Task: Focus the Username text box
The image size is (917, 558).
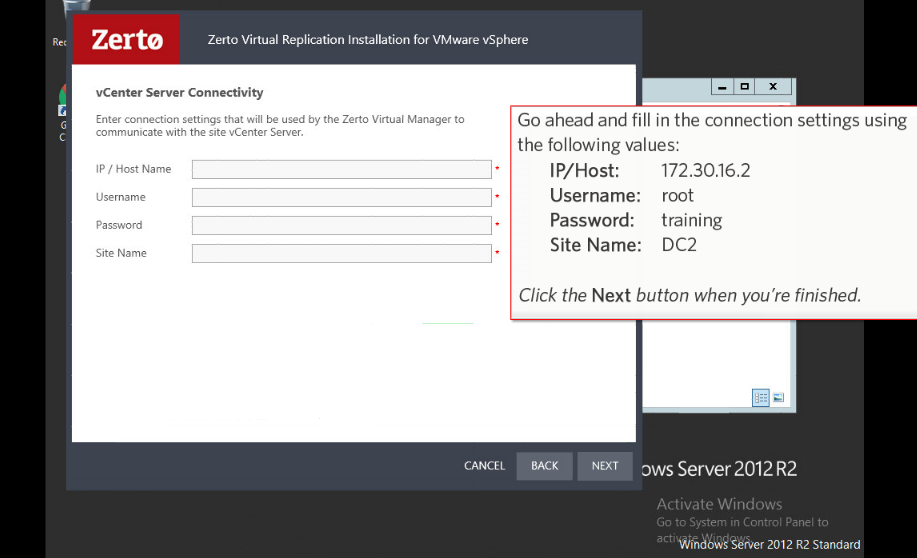Action: coord(341,197)
